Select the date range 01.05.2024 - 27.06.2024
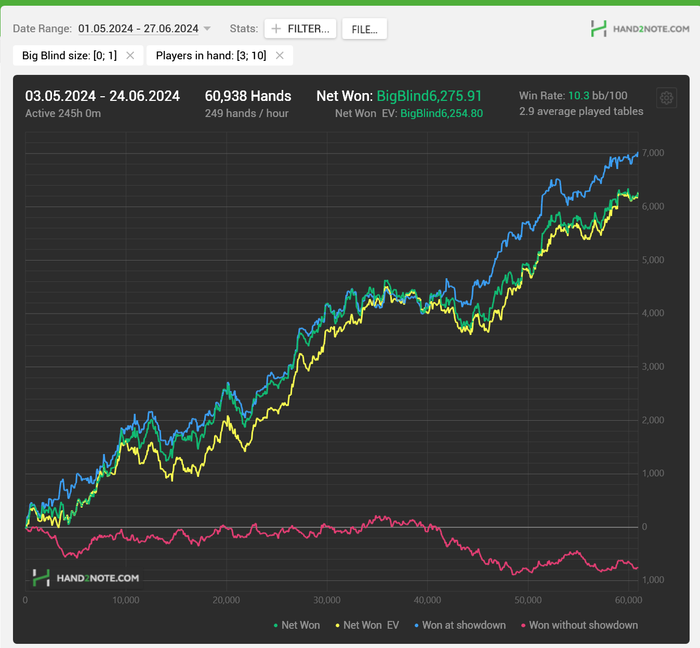Image resolution: width=700 pixels, height=648 pixels. (x=138, y=29)
